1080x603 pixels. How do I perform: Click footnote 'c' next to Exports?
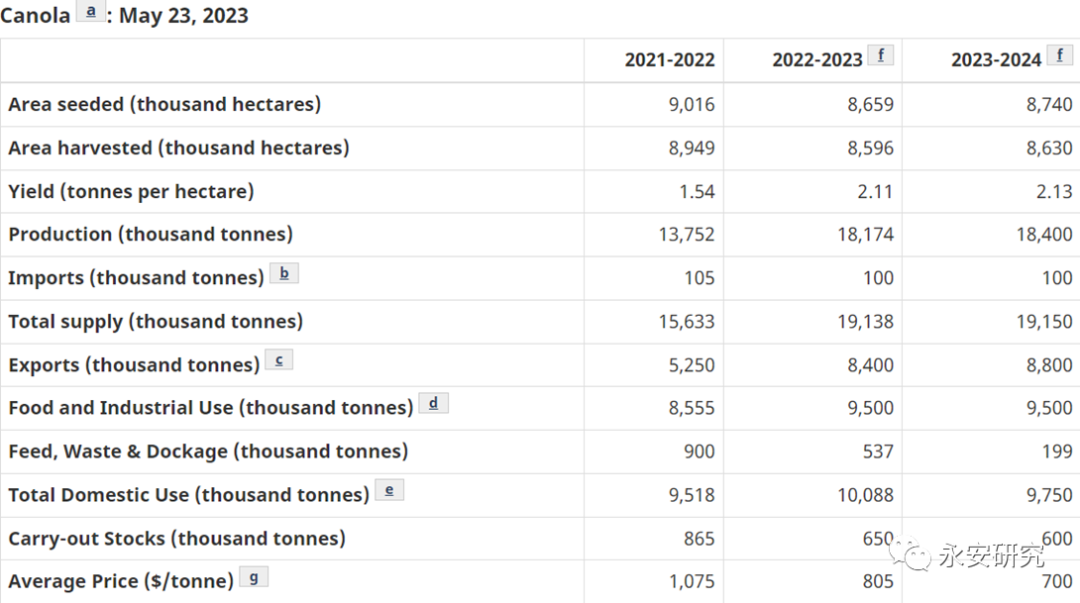[x=279, y=360]
